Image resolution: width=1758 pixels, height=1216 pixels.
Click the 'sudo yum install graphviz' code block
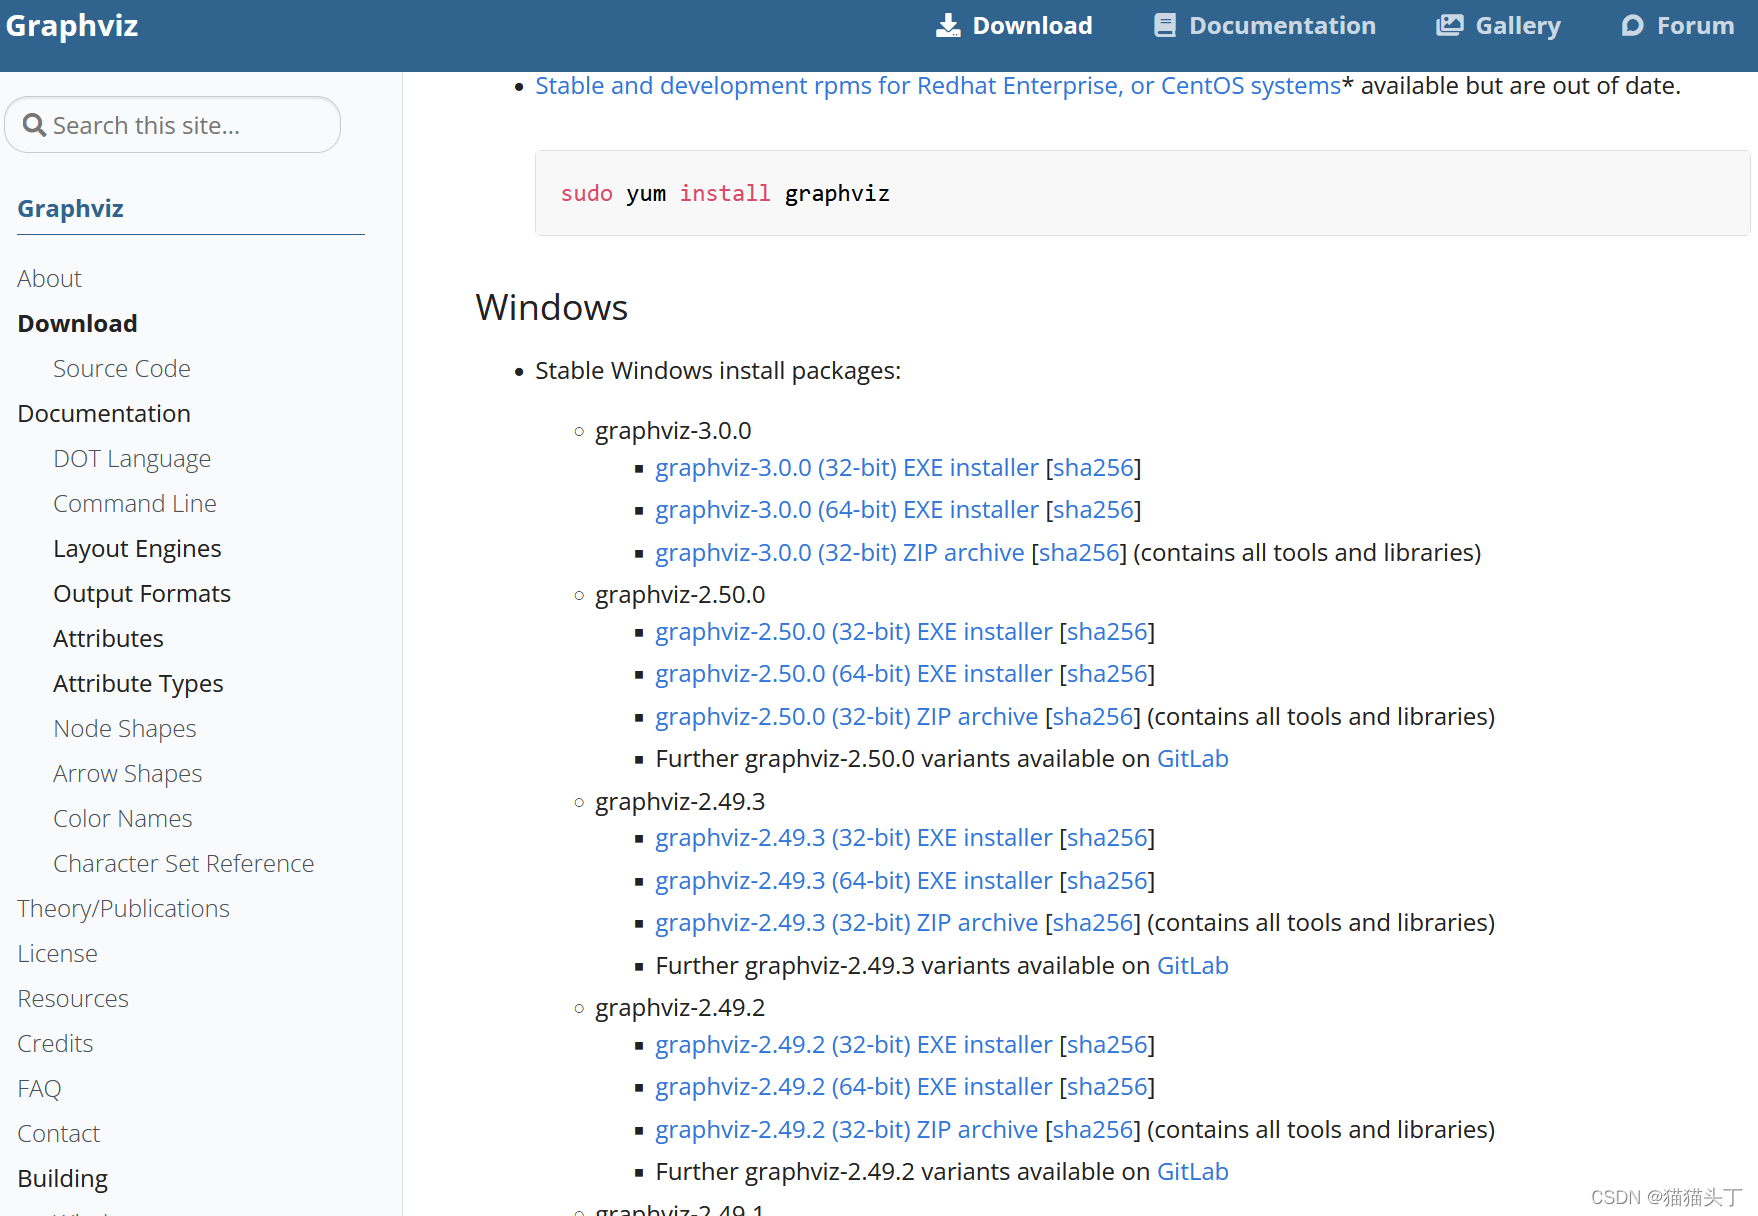tap(1142, 193)
